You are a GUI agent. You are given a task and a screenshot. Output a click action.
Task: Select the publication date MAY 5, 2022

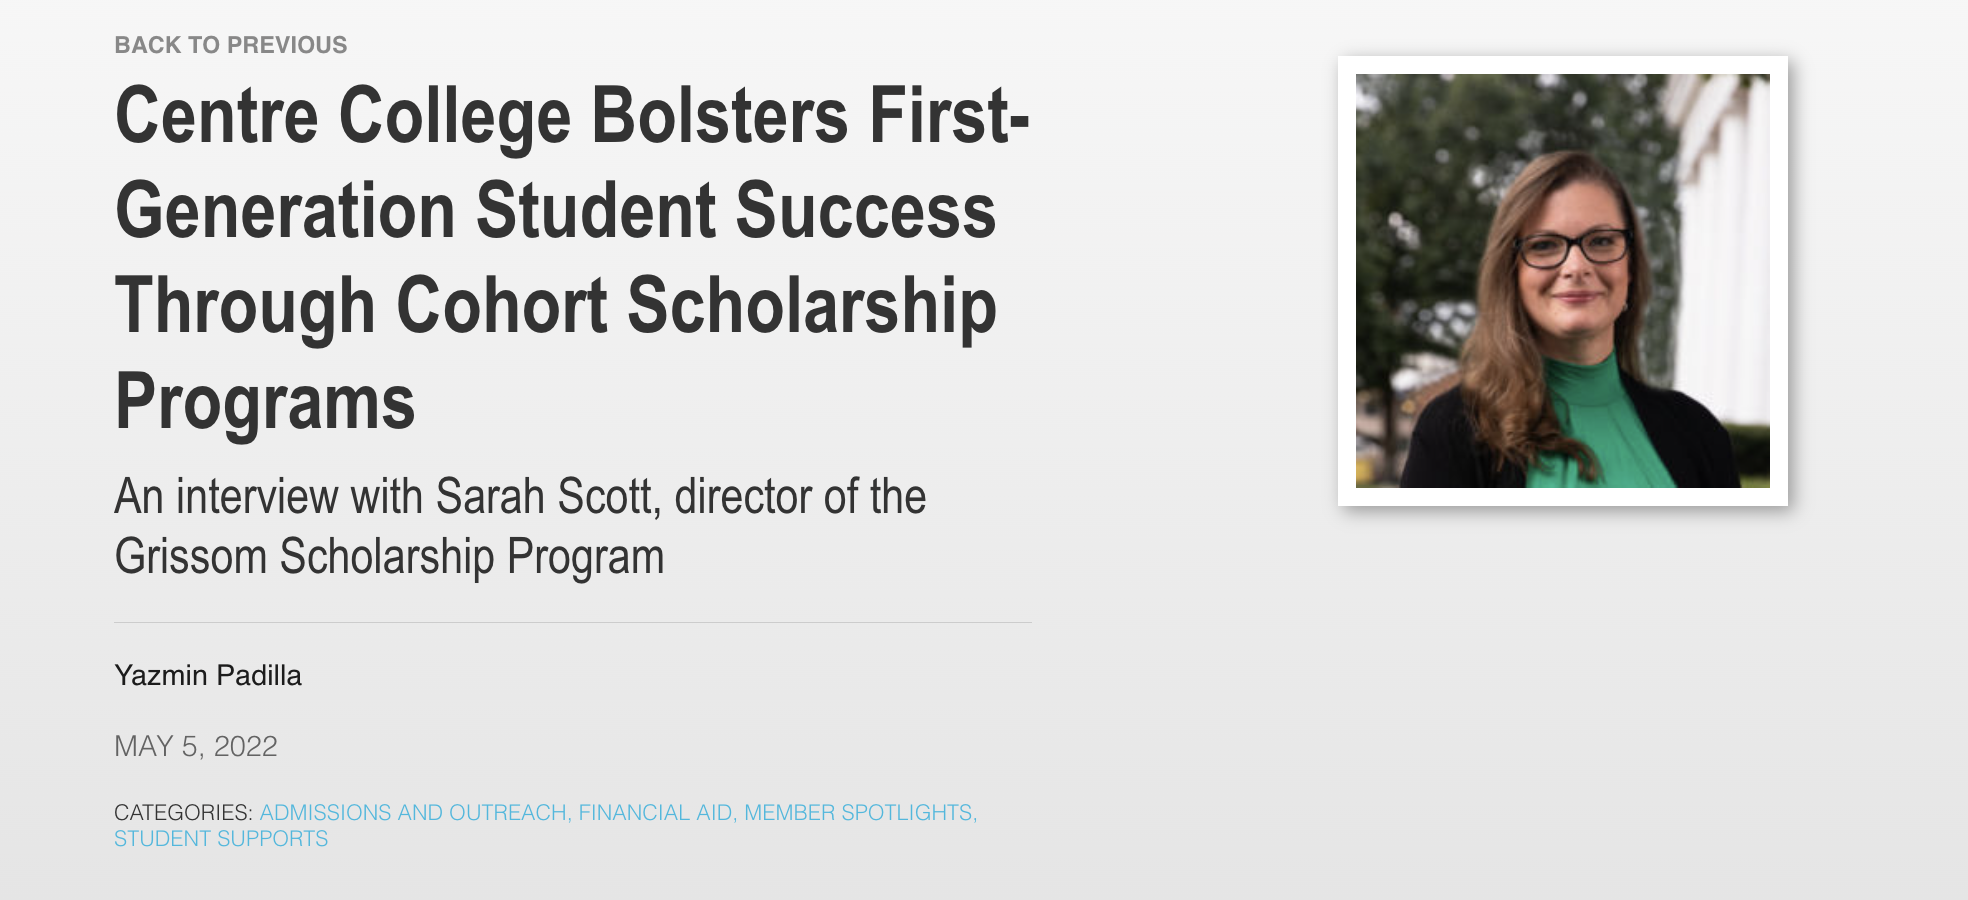click(197, 745)
